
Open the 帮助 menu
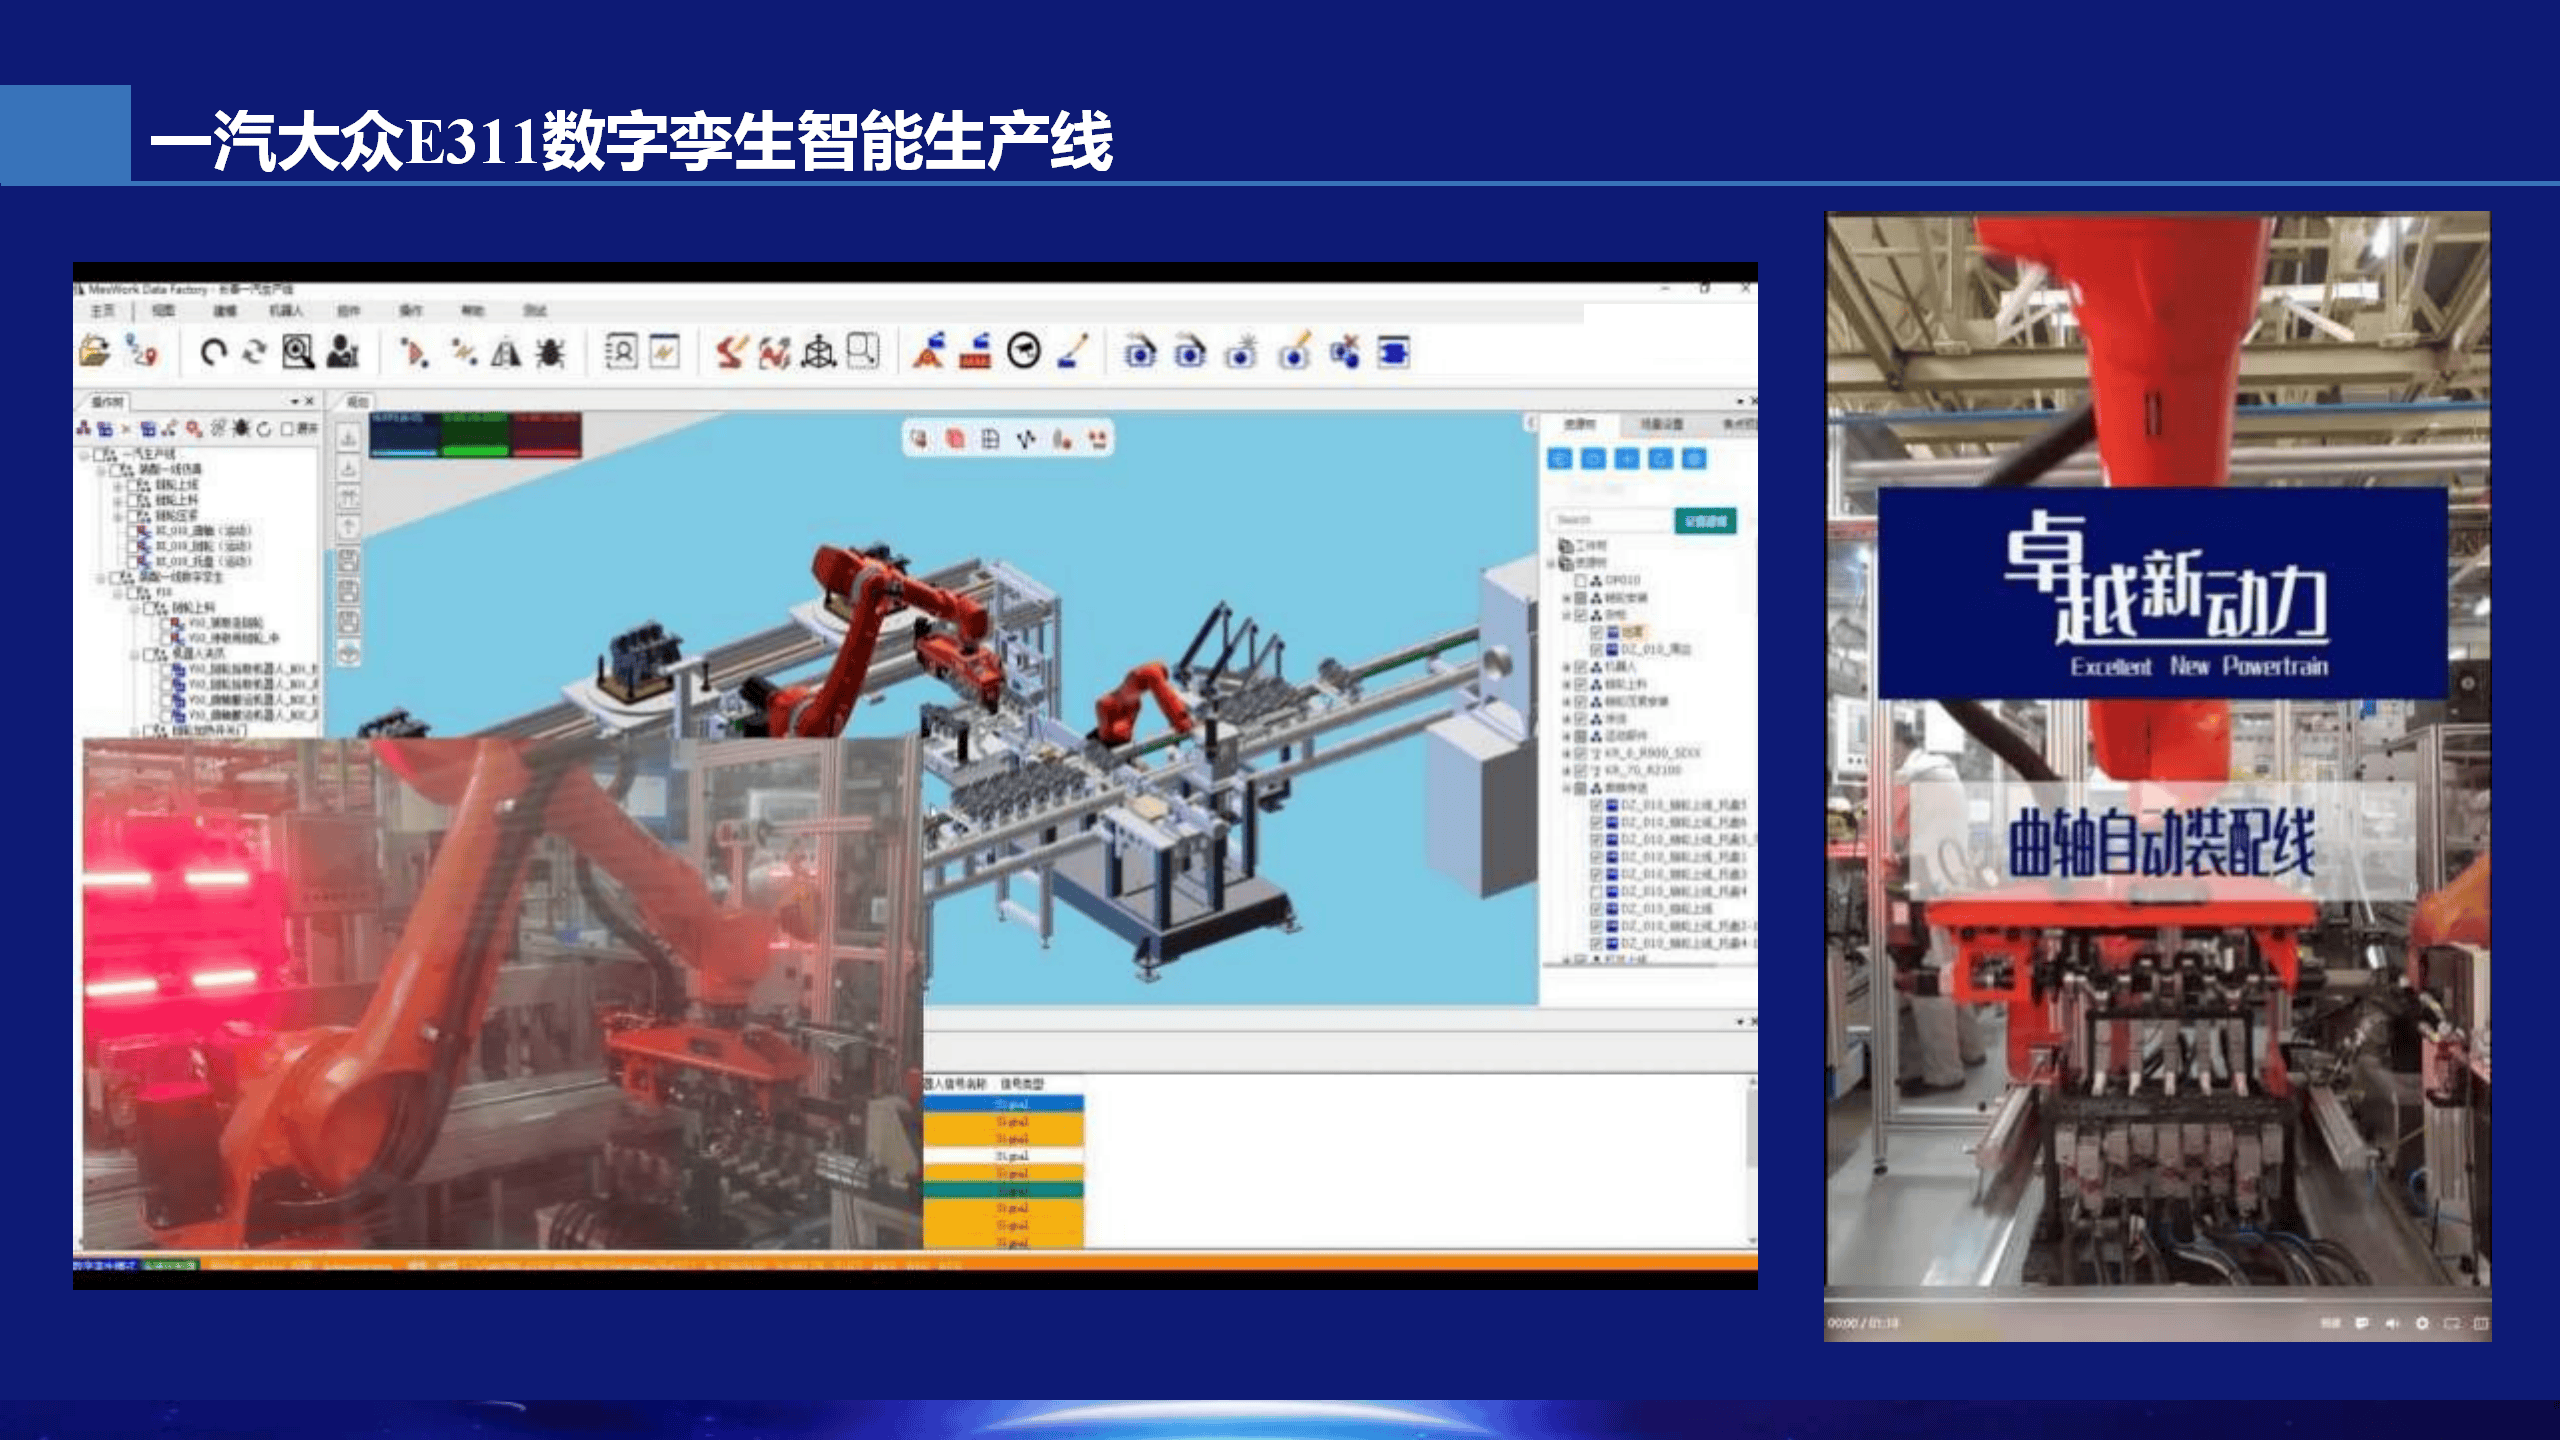[x=473, y=311]
